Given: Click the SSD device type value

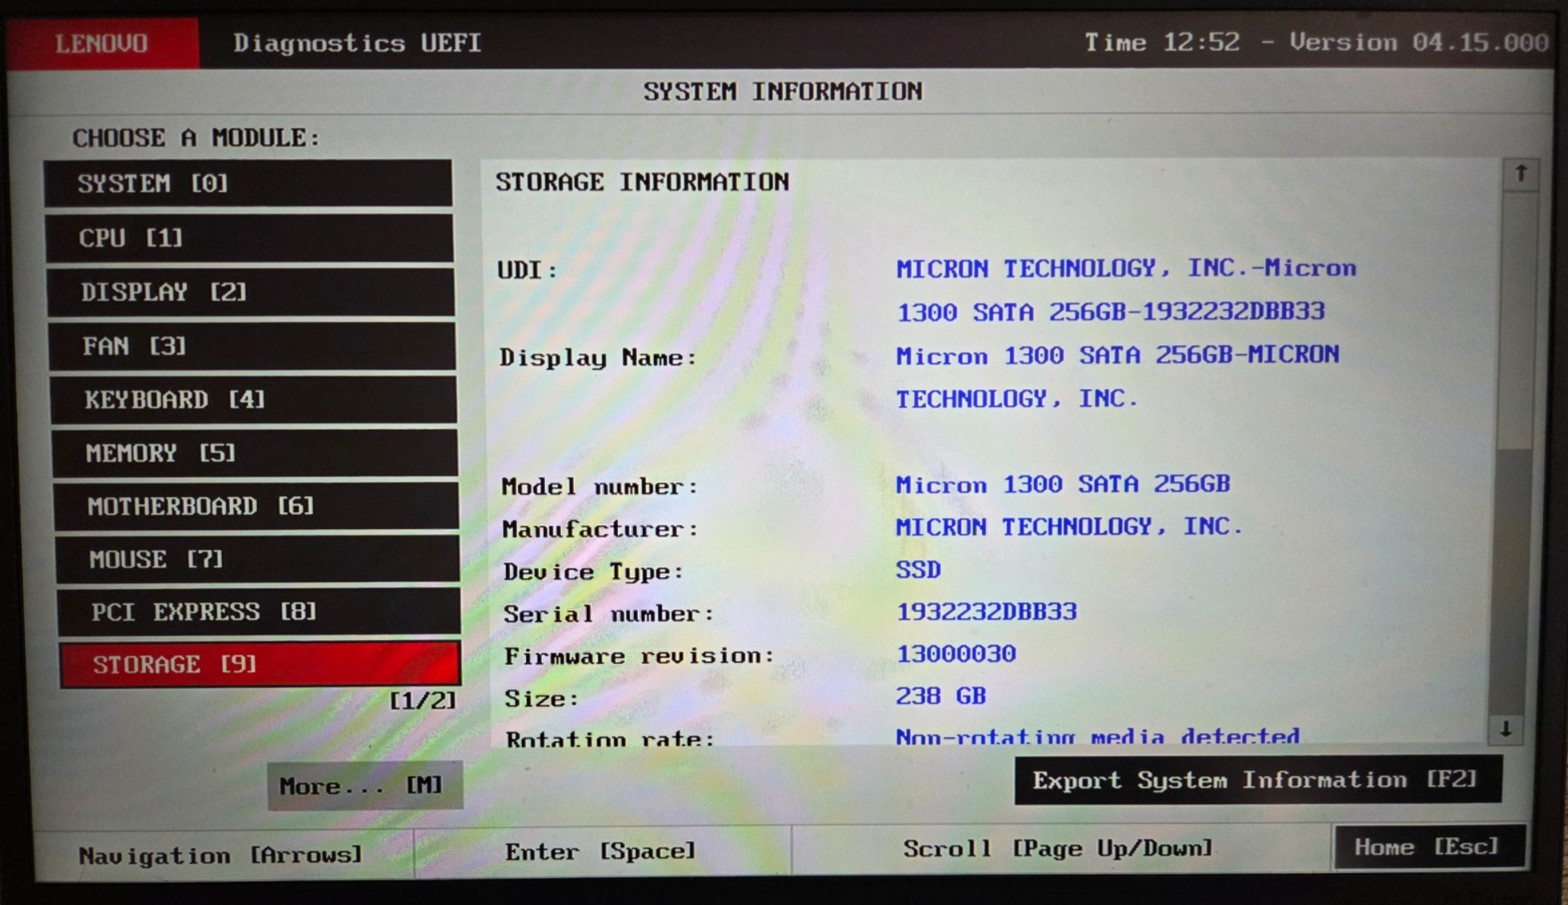Looking at the screenshot, I should pos(918,570).
